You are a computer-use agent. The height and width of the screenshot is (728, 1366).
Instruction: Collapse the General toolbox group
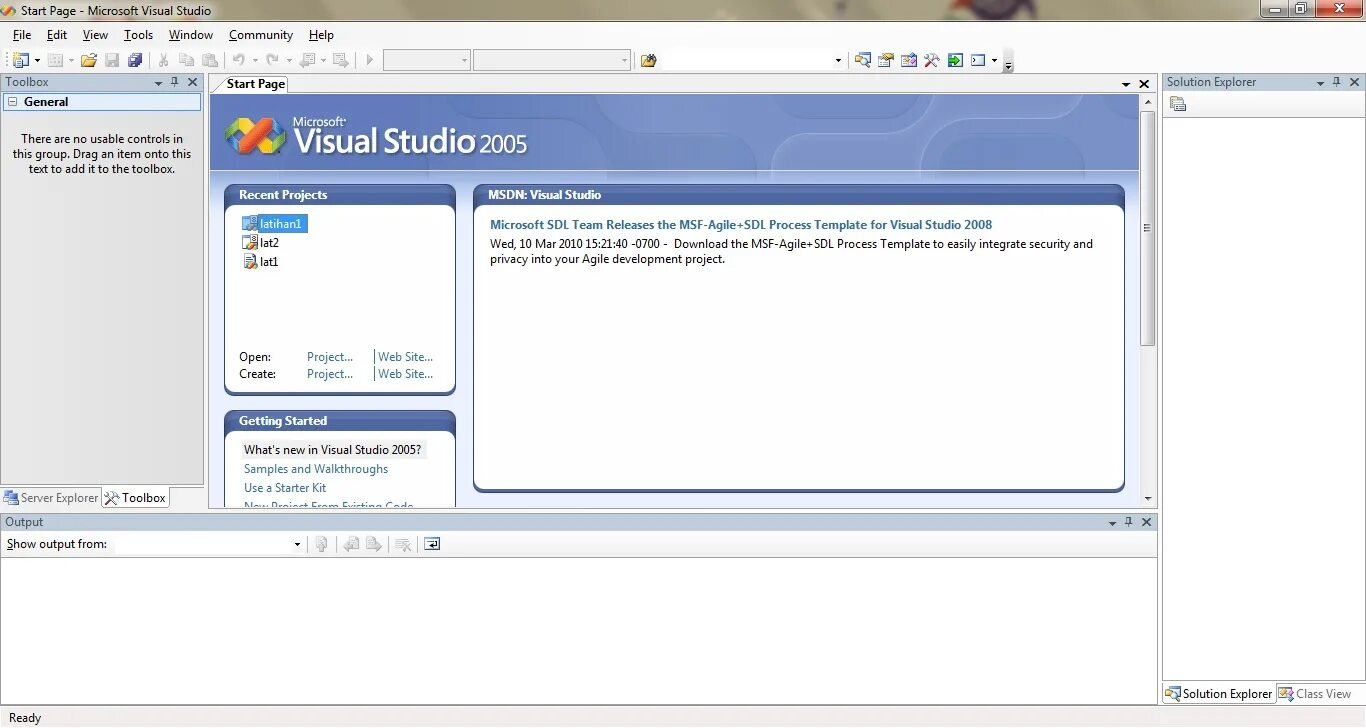[x=13, y=102]
